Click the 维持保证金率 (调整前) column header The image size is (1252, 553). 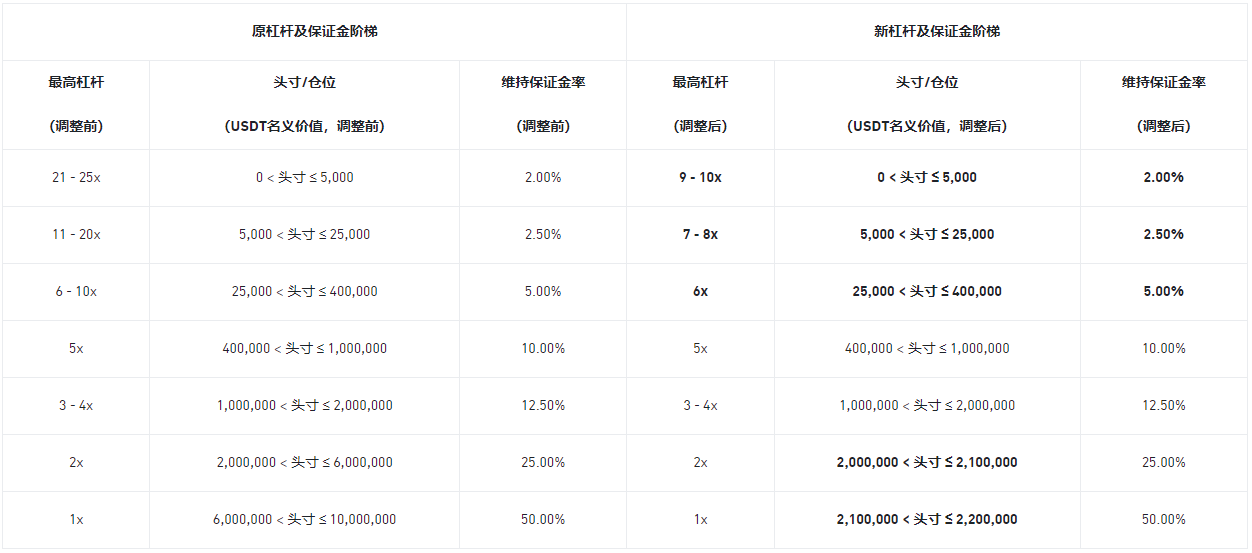point(543,104)
